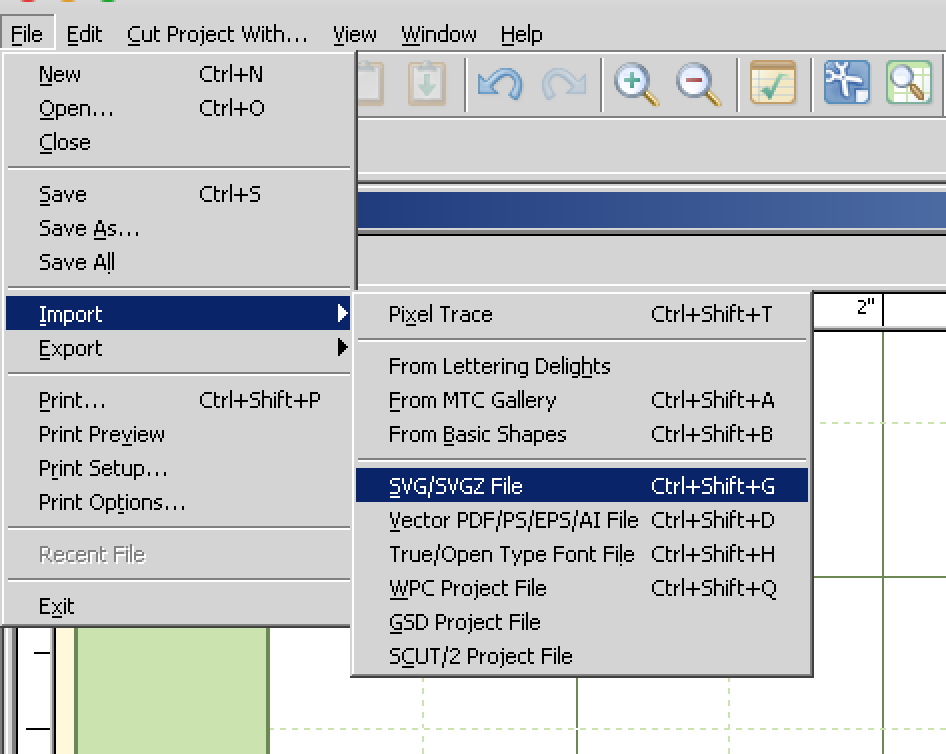The height and width of the screenshot is (754, 946).
Task: Select Vector PDF/PS/EPS/AI File option
Action: pyautogui.click(x=513, y=521)
